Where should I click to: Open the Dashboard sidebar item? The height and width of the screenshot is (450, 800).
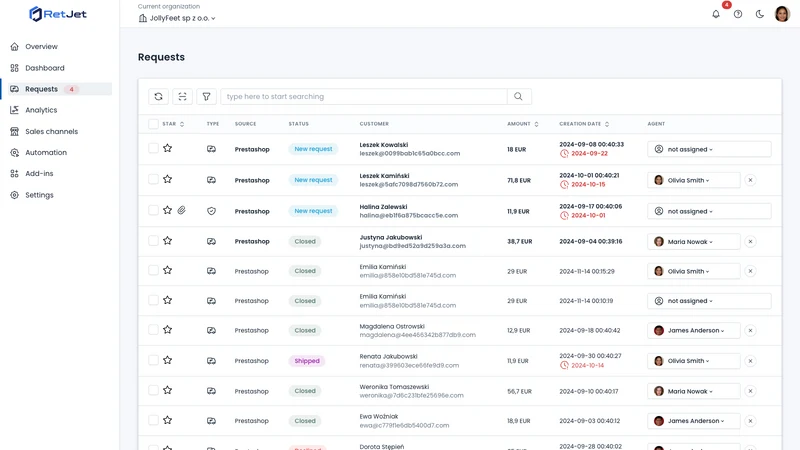45,68
